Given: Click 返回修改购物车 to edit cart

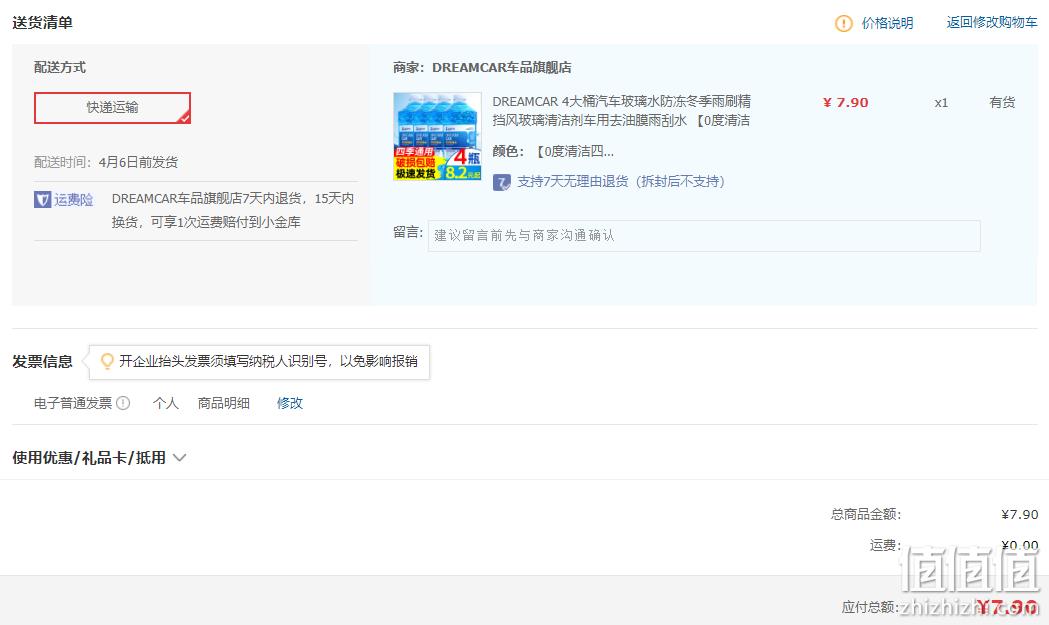Looking at the screenshot, I should tap(991, 23).
